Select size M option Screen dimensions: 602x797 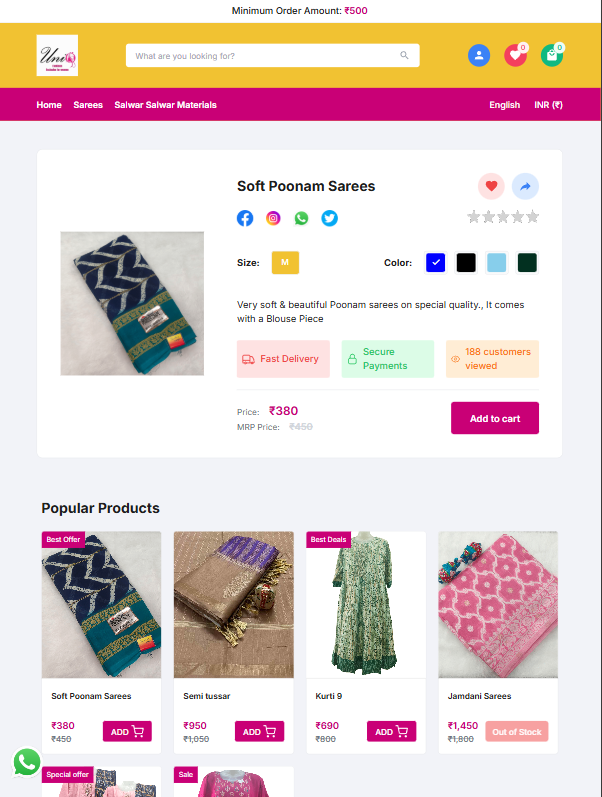285,263
